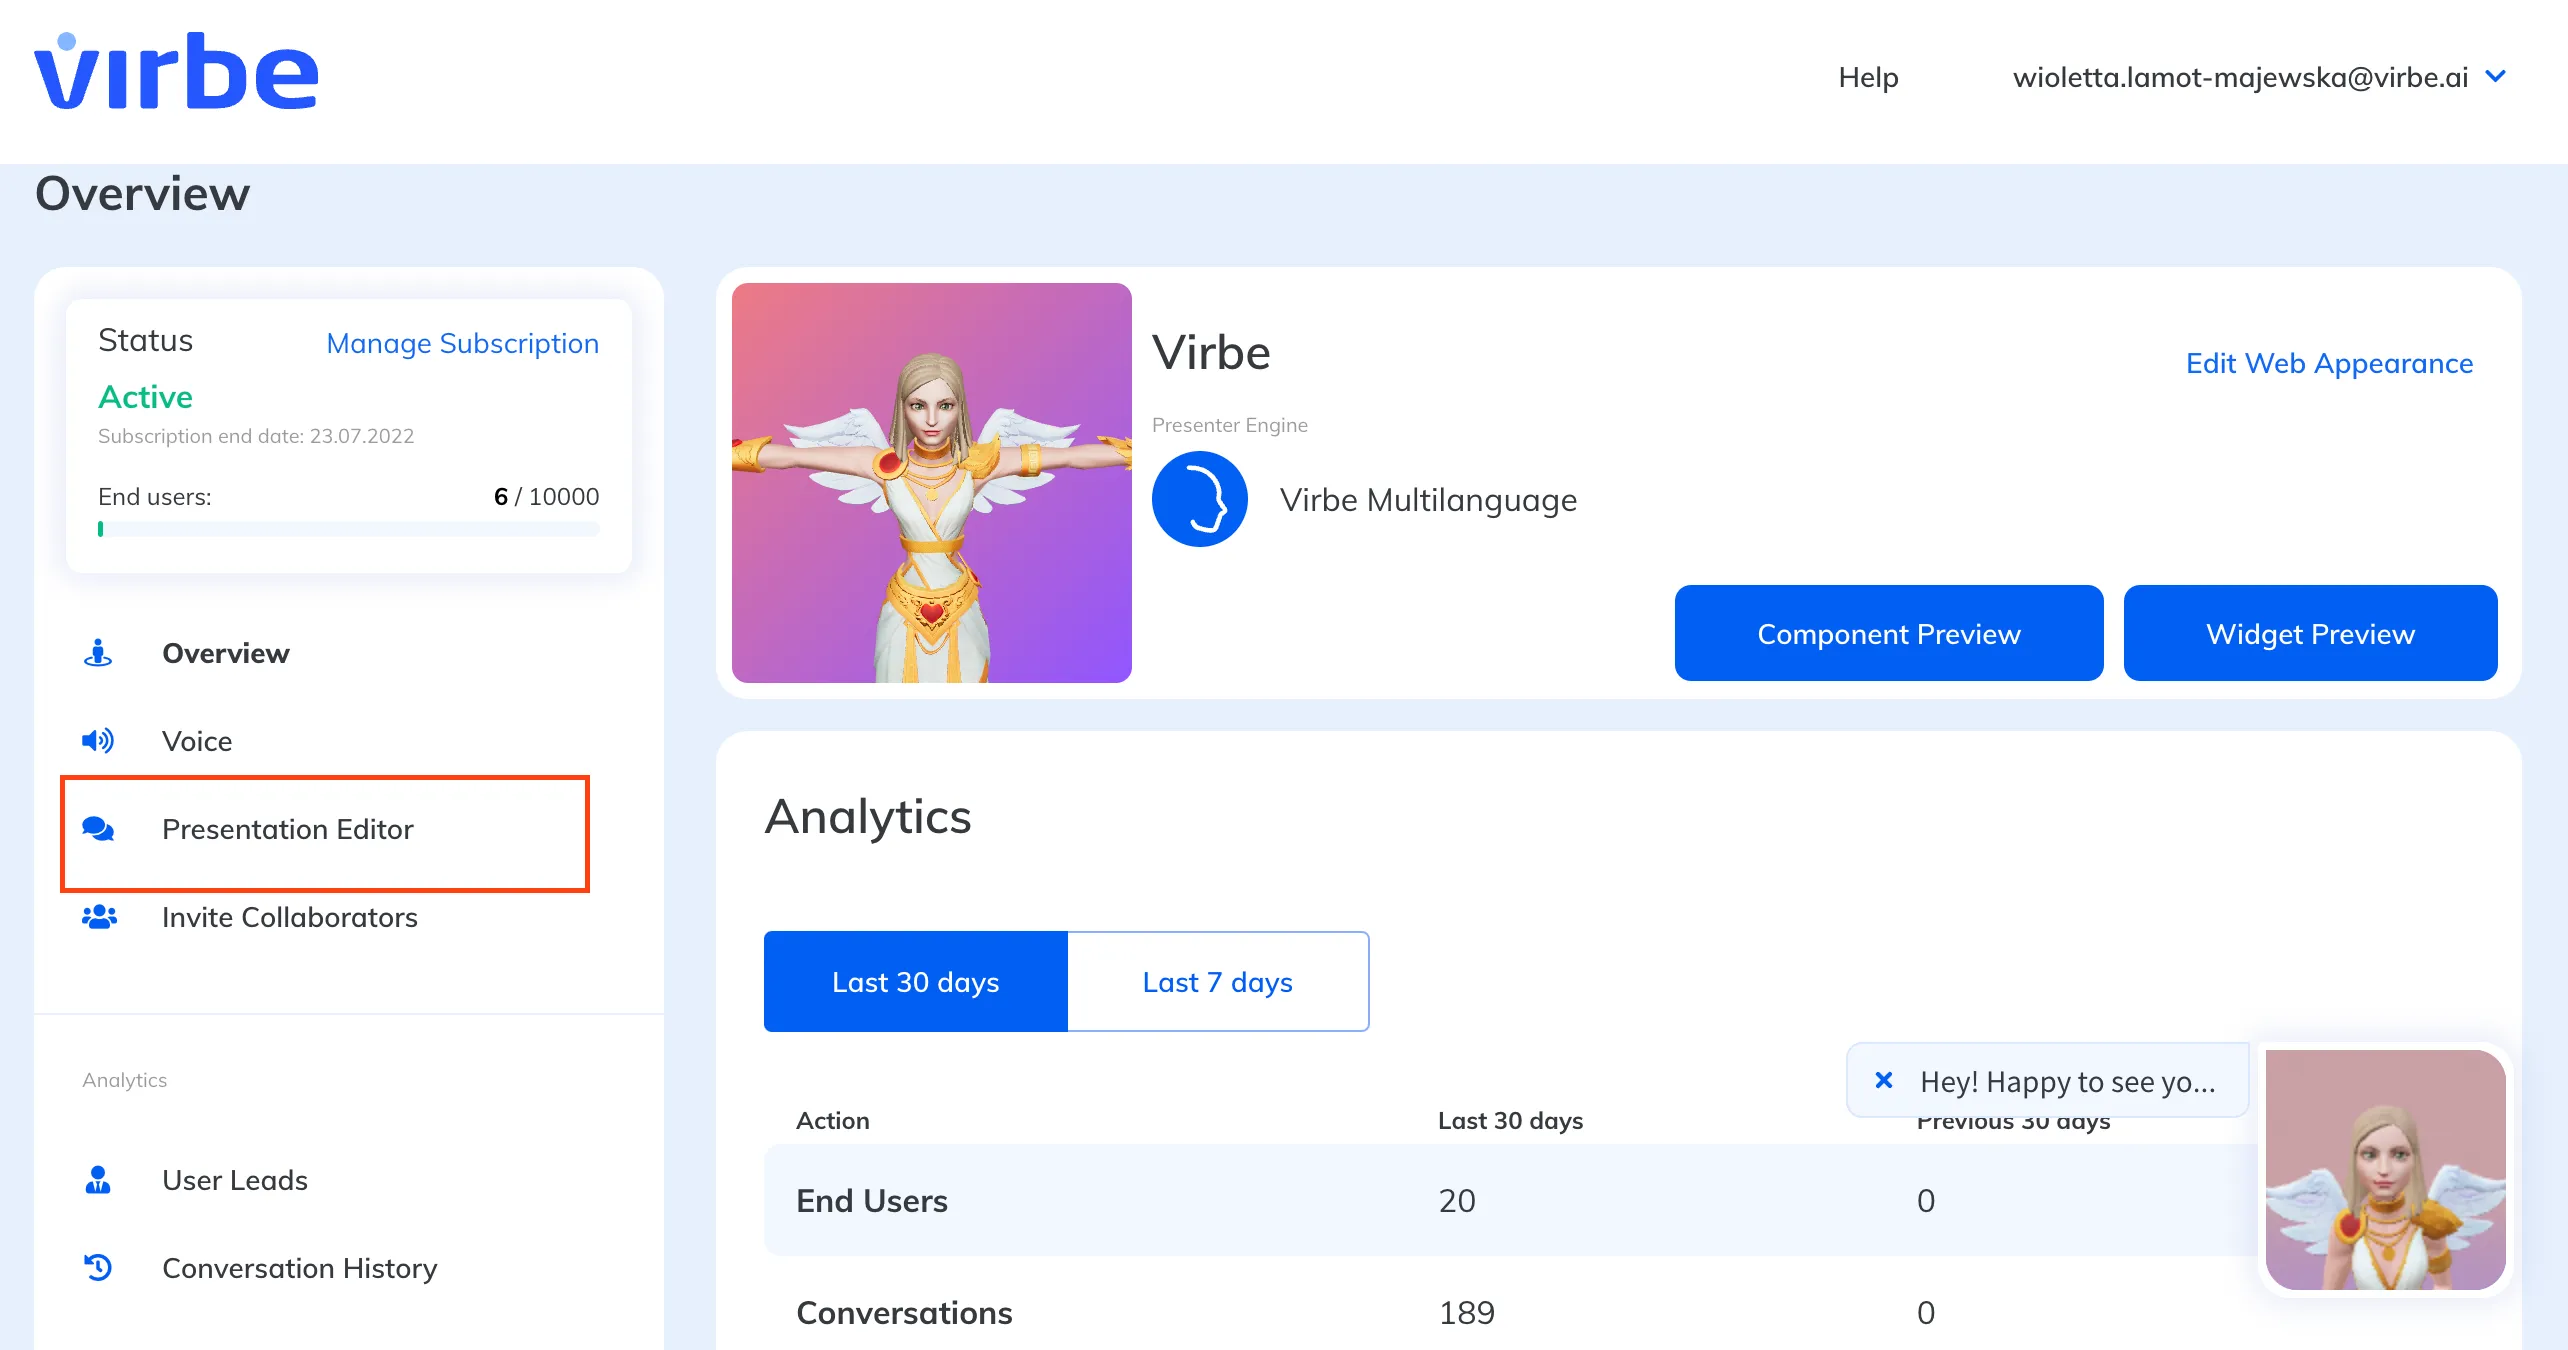The height and width of the screenshot is (1350, 2568).
Task: Click the Virbe Multilanguage engine head icon
Action: pyautogui.click(x=1199, y=499)
